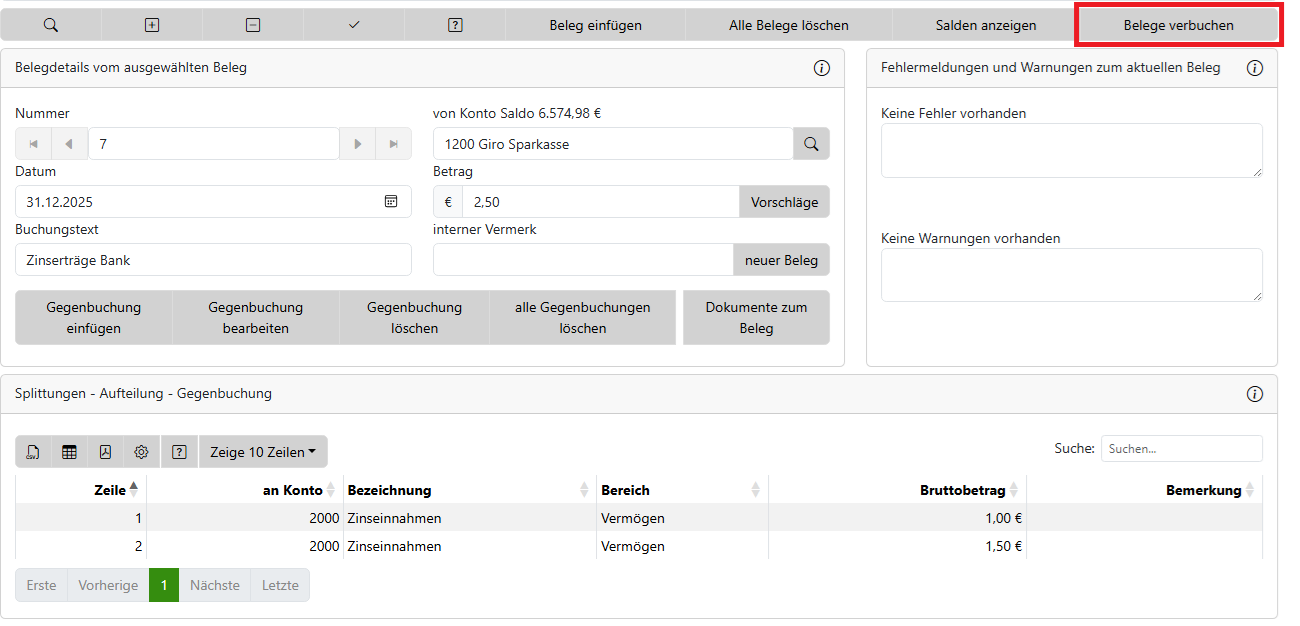
Task: Go to the next Beleg number
Action: point(357,144)
